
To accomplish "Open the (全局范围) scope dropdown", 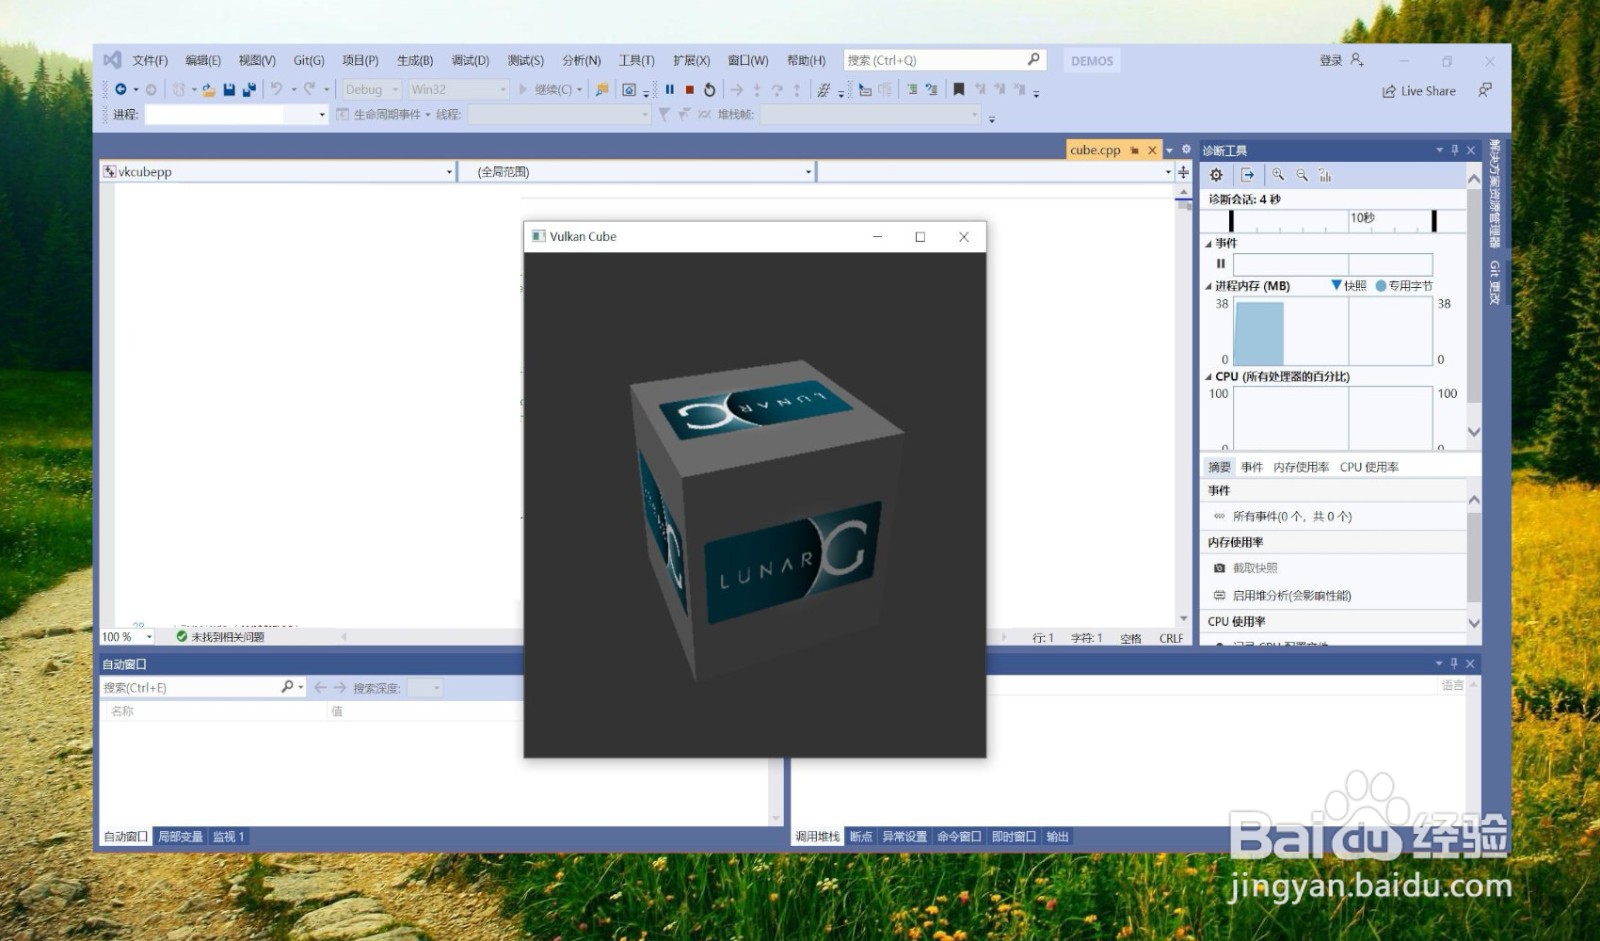I will [x=639, y=172].
